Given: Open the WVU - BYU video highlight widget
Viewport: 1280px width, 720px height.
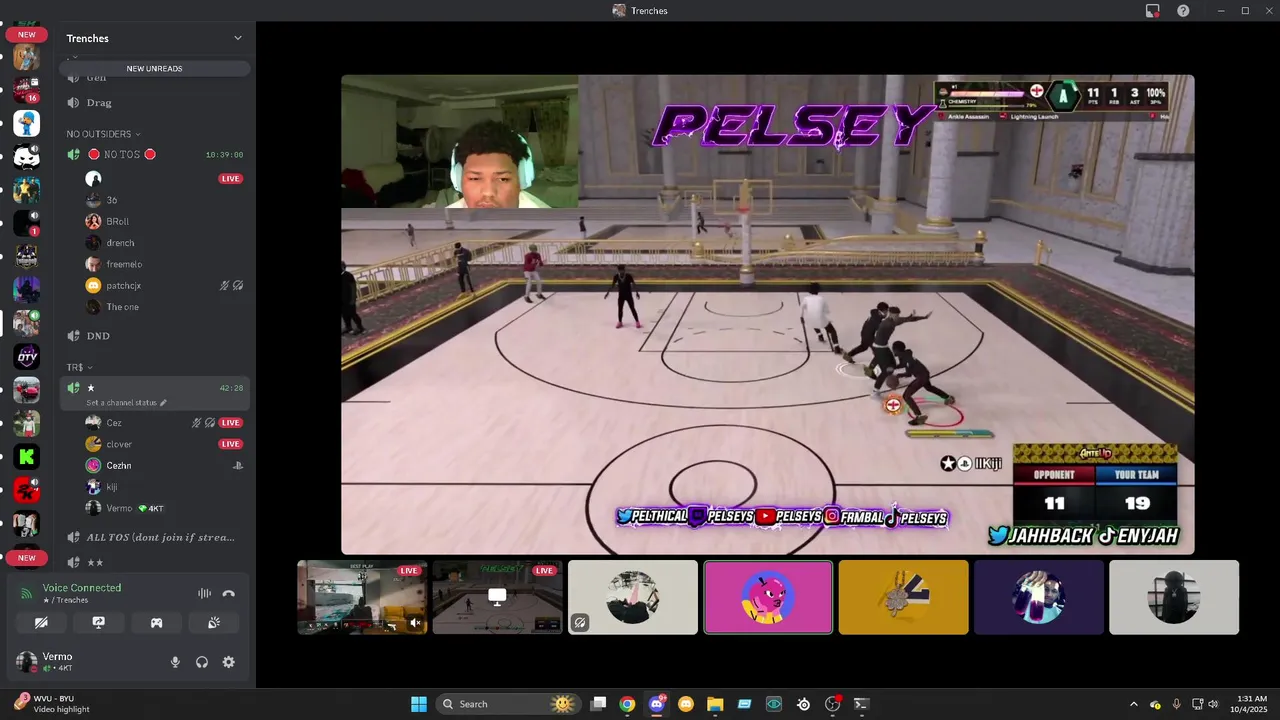Looking at the screenshot, I should pyautogui.click(x=54, y=704).
